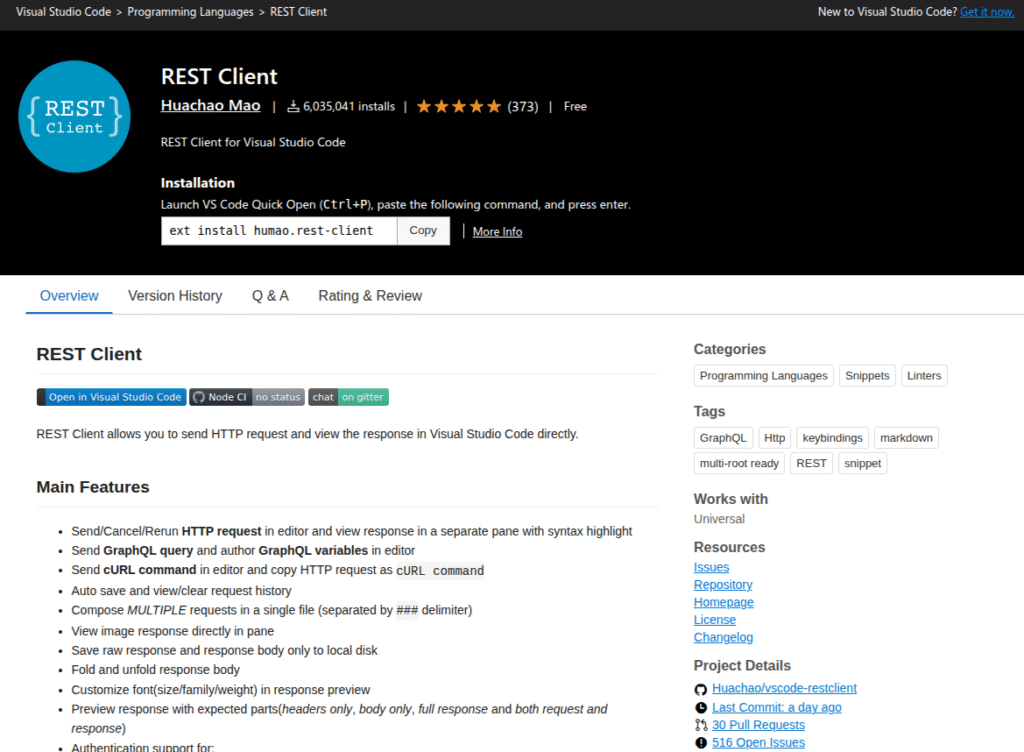1024x752 pixels.
Task: Open the Q & A tab
Action: pos(270,296)
